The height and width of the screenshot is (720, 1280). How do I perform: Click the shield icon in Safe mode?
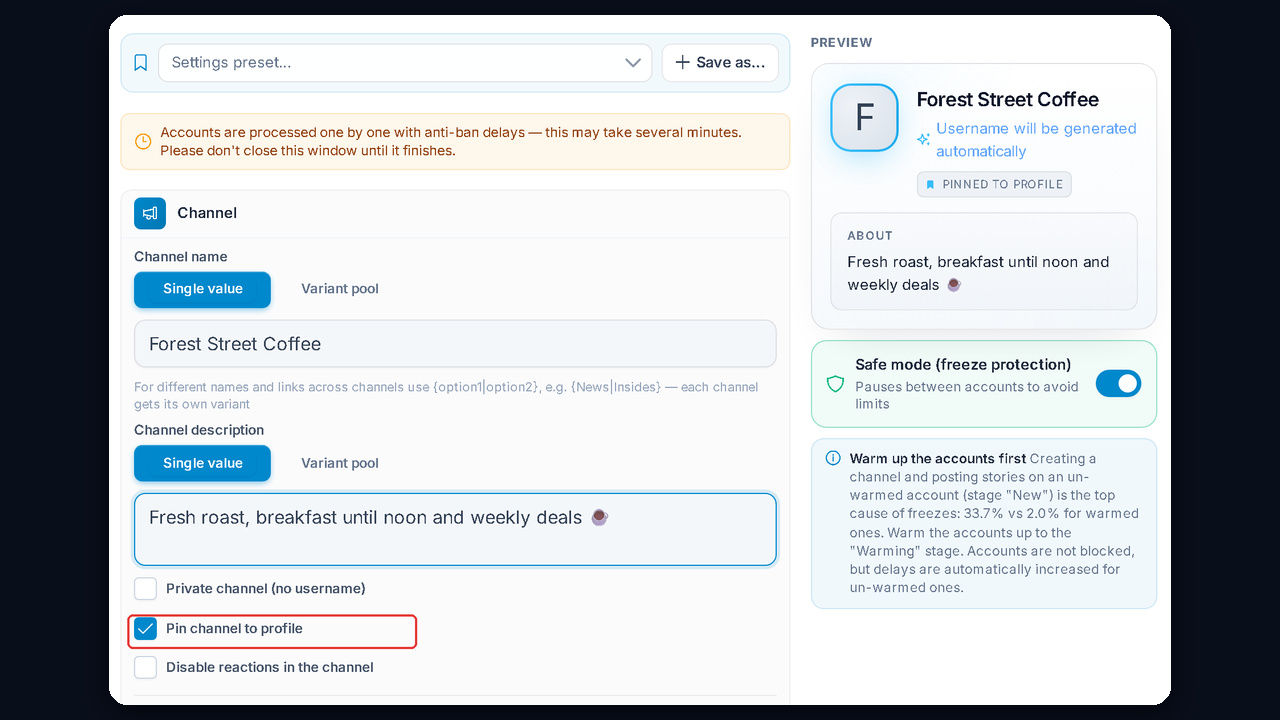click(835, 384)
